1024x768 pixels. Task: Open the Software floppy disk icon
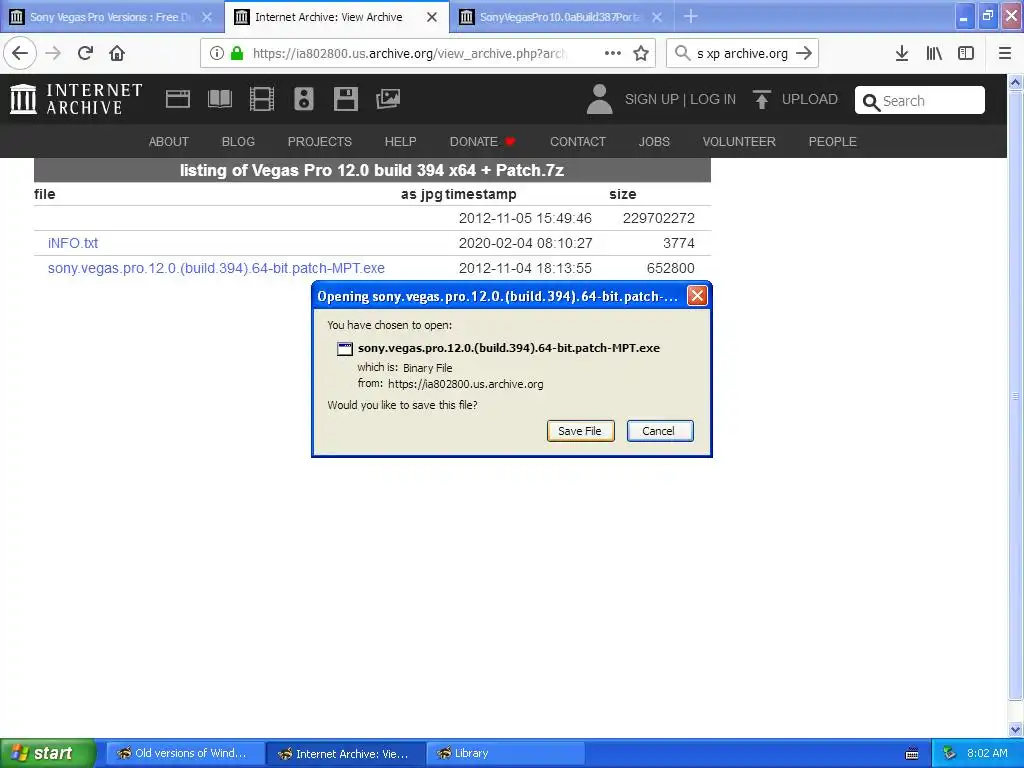pyautogui.click(x=345, y=99)
